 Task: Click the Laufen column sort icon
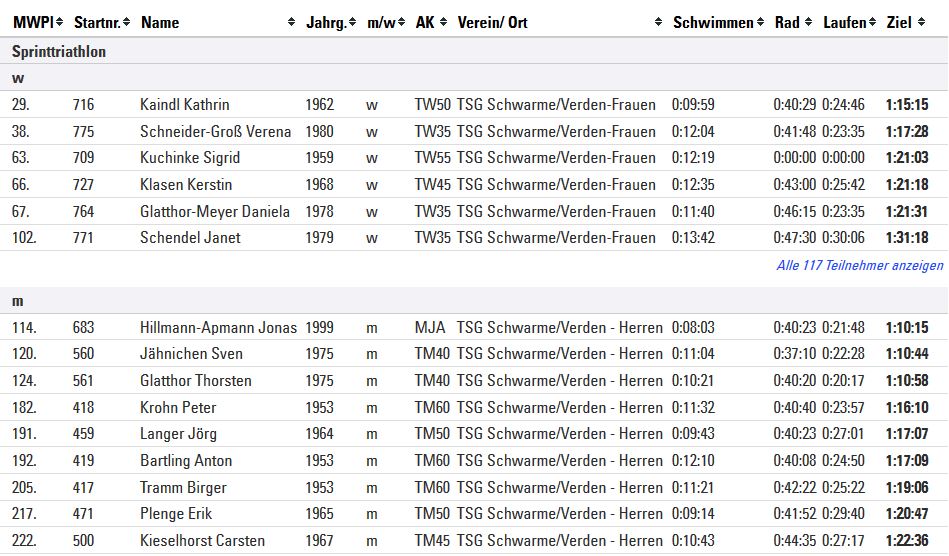tap(873, 22)
